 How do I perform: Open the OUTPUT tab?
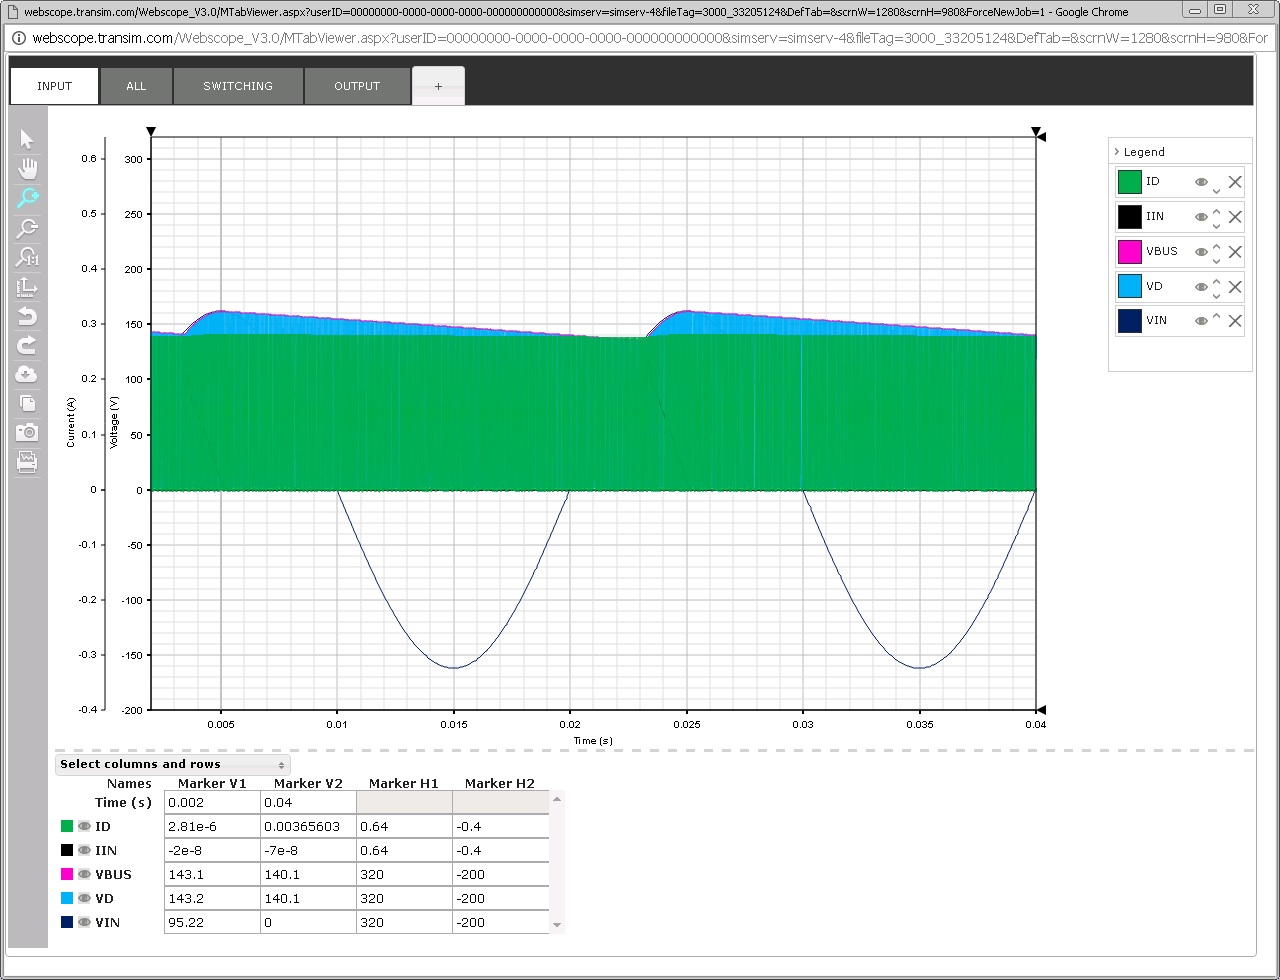point(357,86)
